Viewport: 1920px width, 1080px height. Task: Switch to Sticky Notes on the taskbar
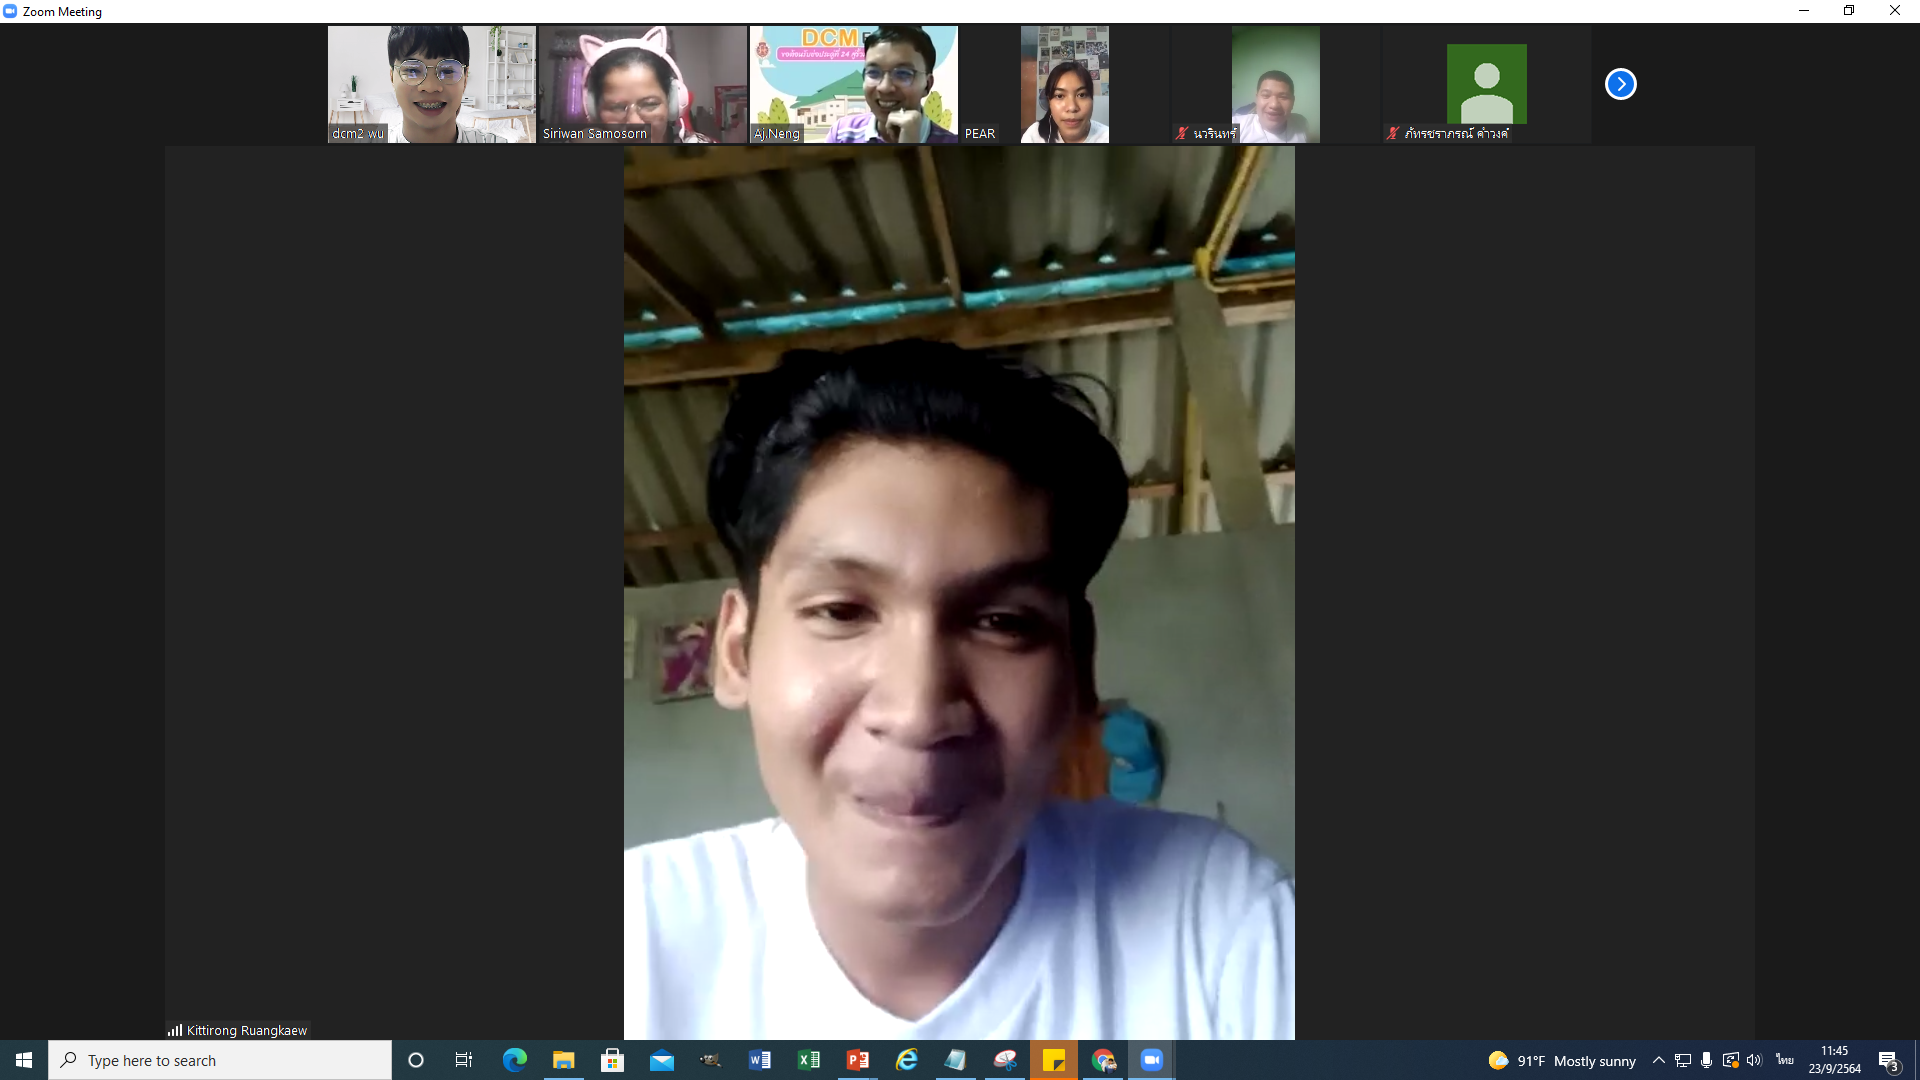coord(1053,1060)
